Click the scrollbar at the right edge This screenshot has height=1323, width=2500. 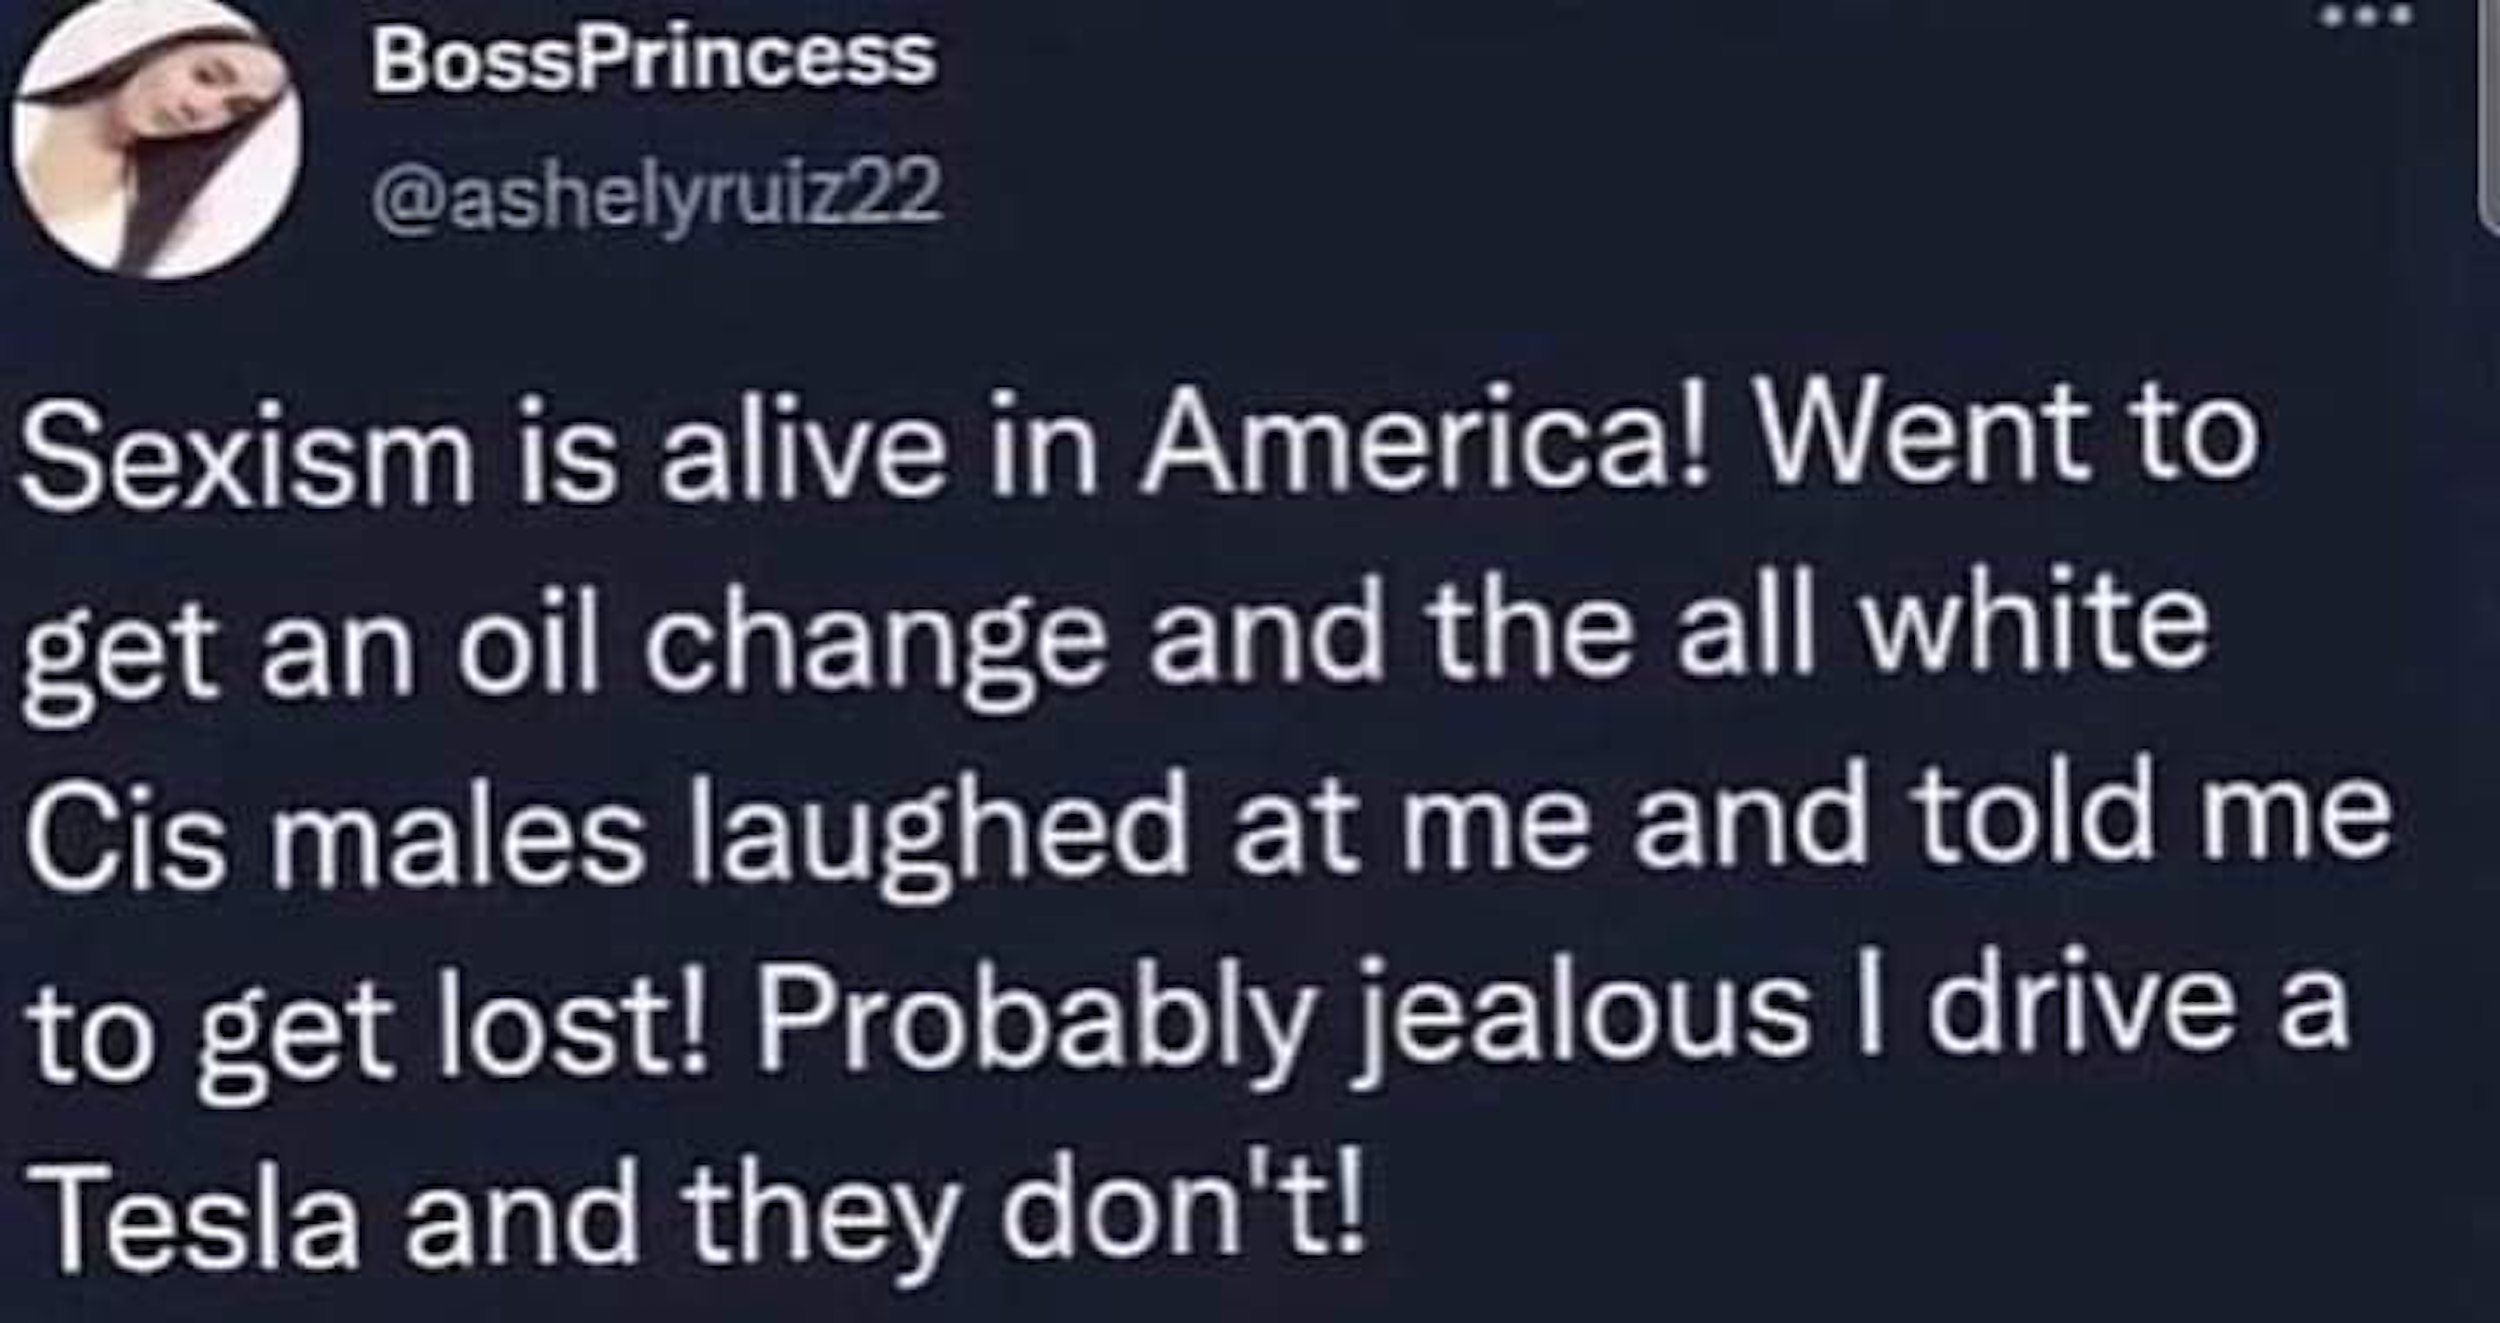point(2490,120)
